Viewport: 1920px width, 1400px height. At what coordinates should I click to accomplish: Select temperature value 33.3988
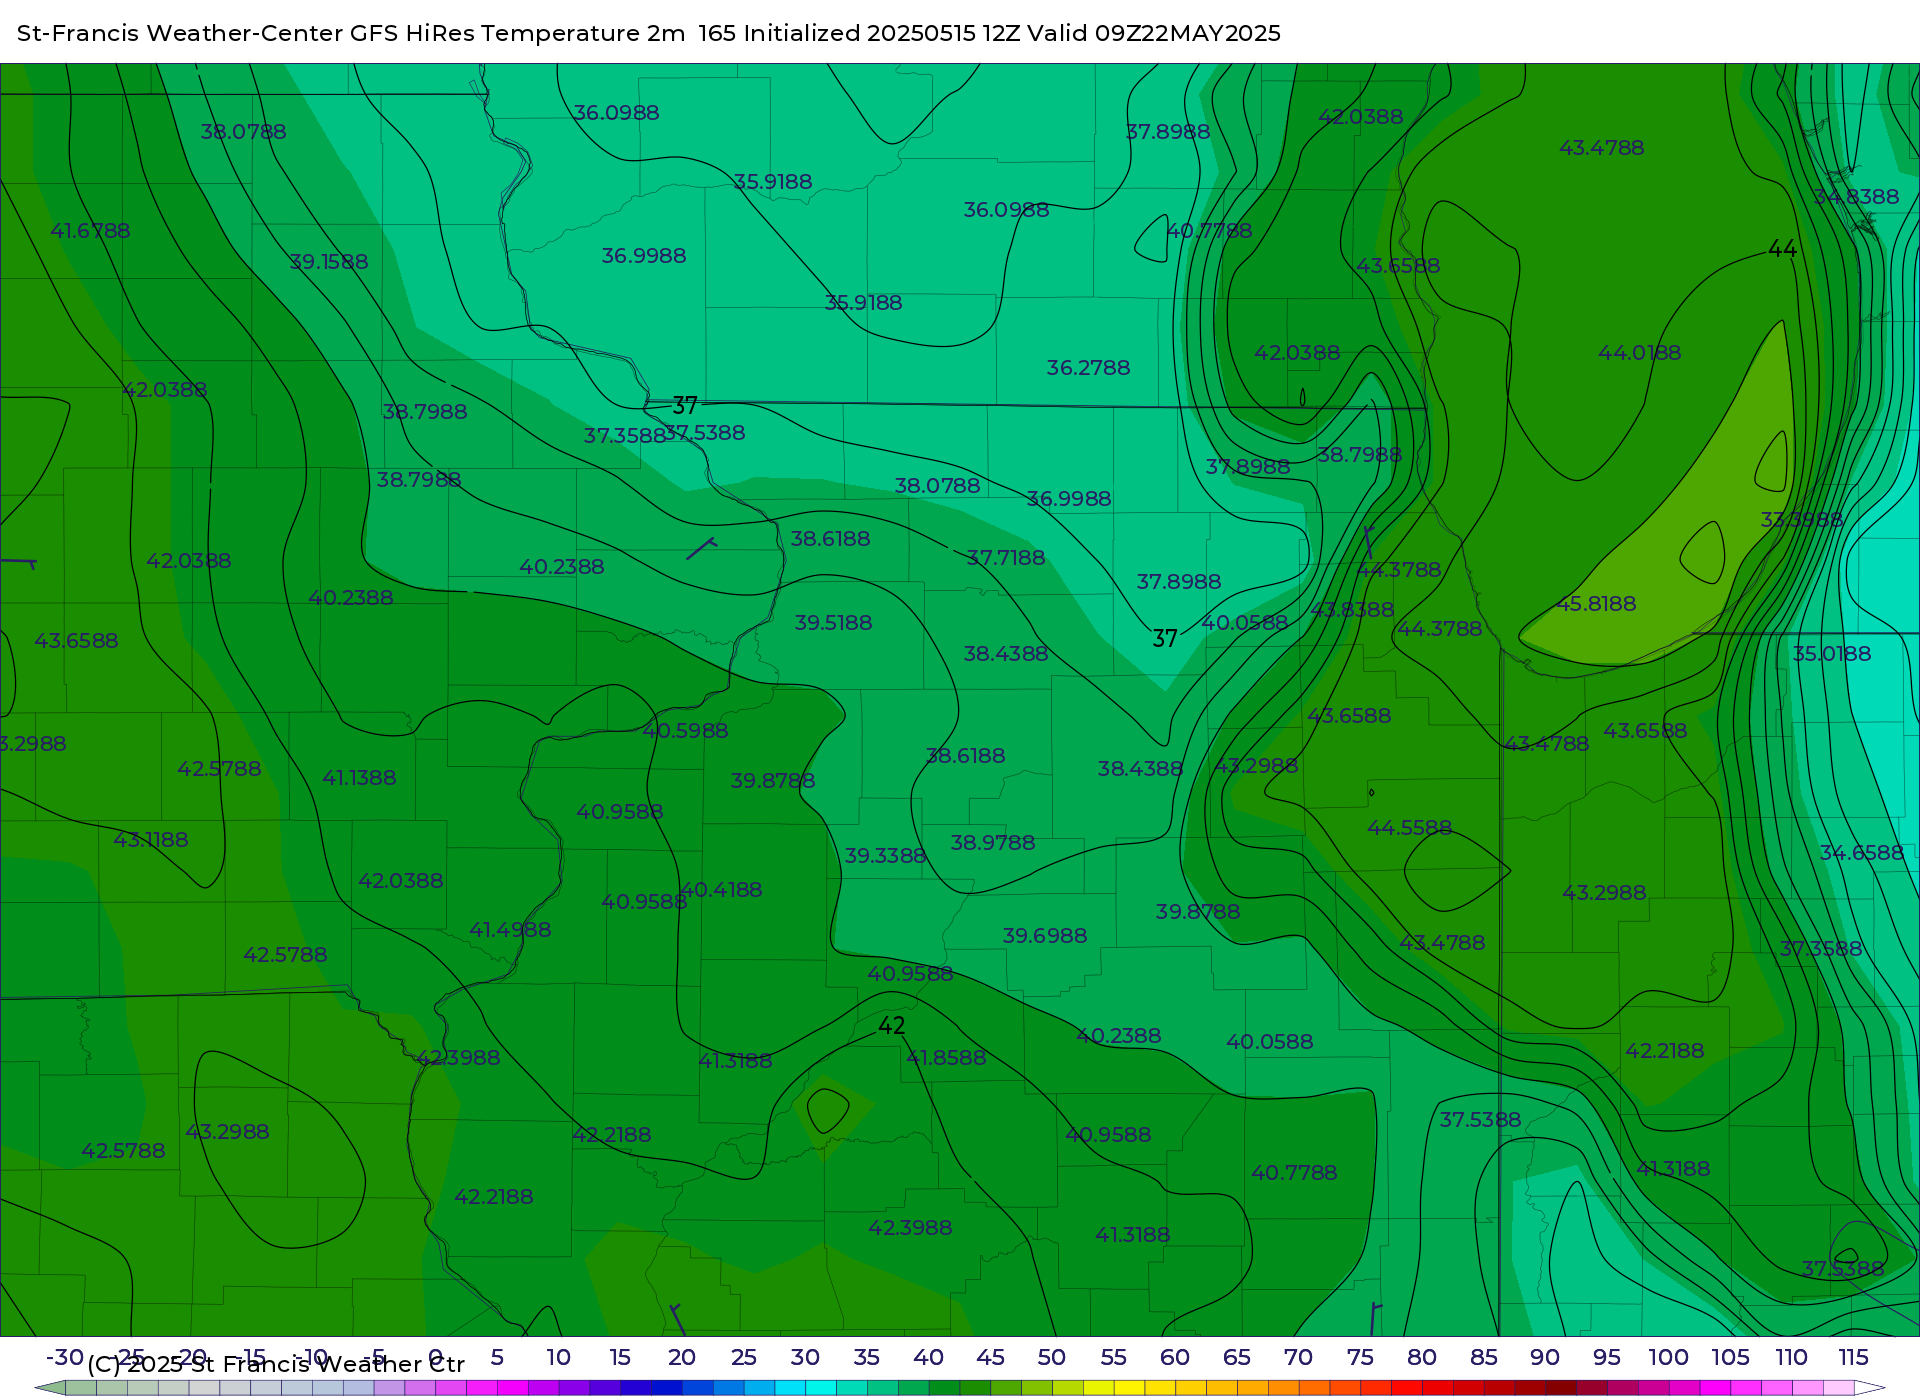[1802, 520]
